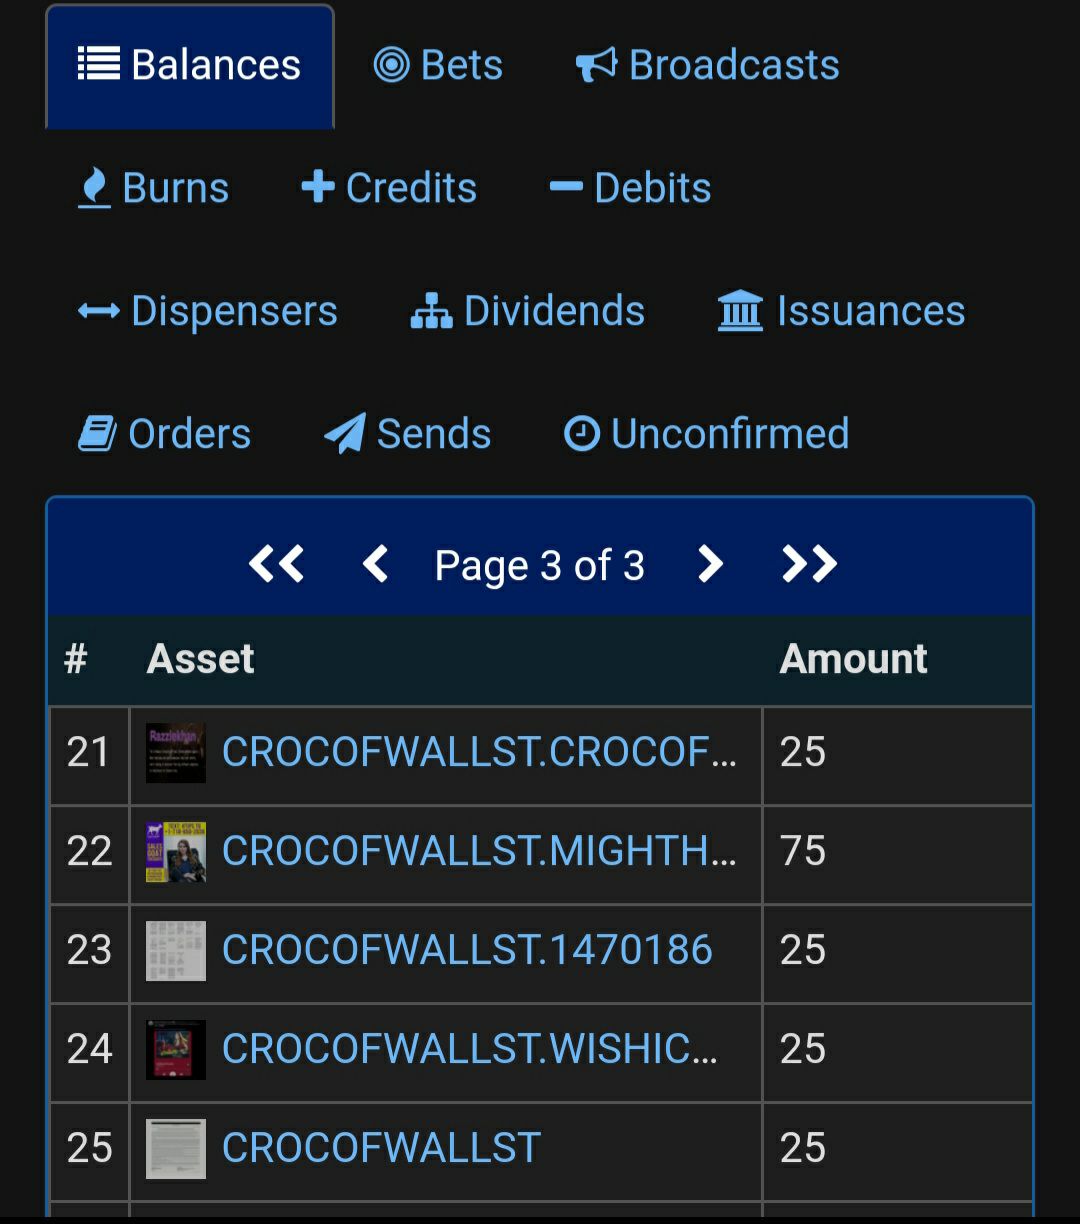This screenshot has width=1080, height=1224.
Task: Click the Broadcasts megaphone icon
Action: point(596,65)
